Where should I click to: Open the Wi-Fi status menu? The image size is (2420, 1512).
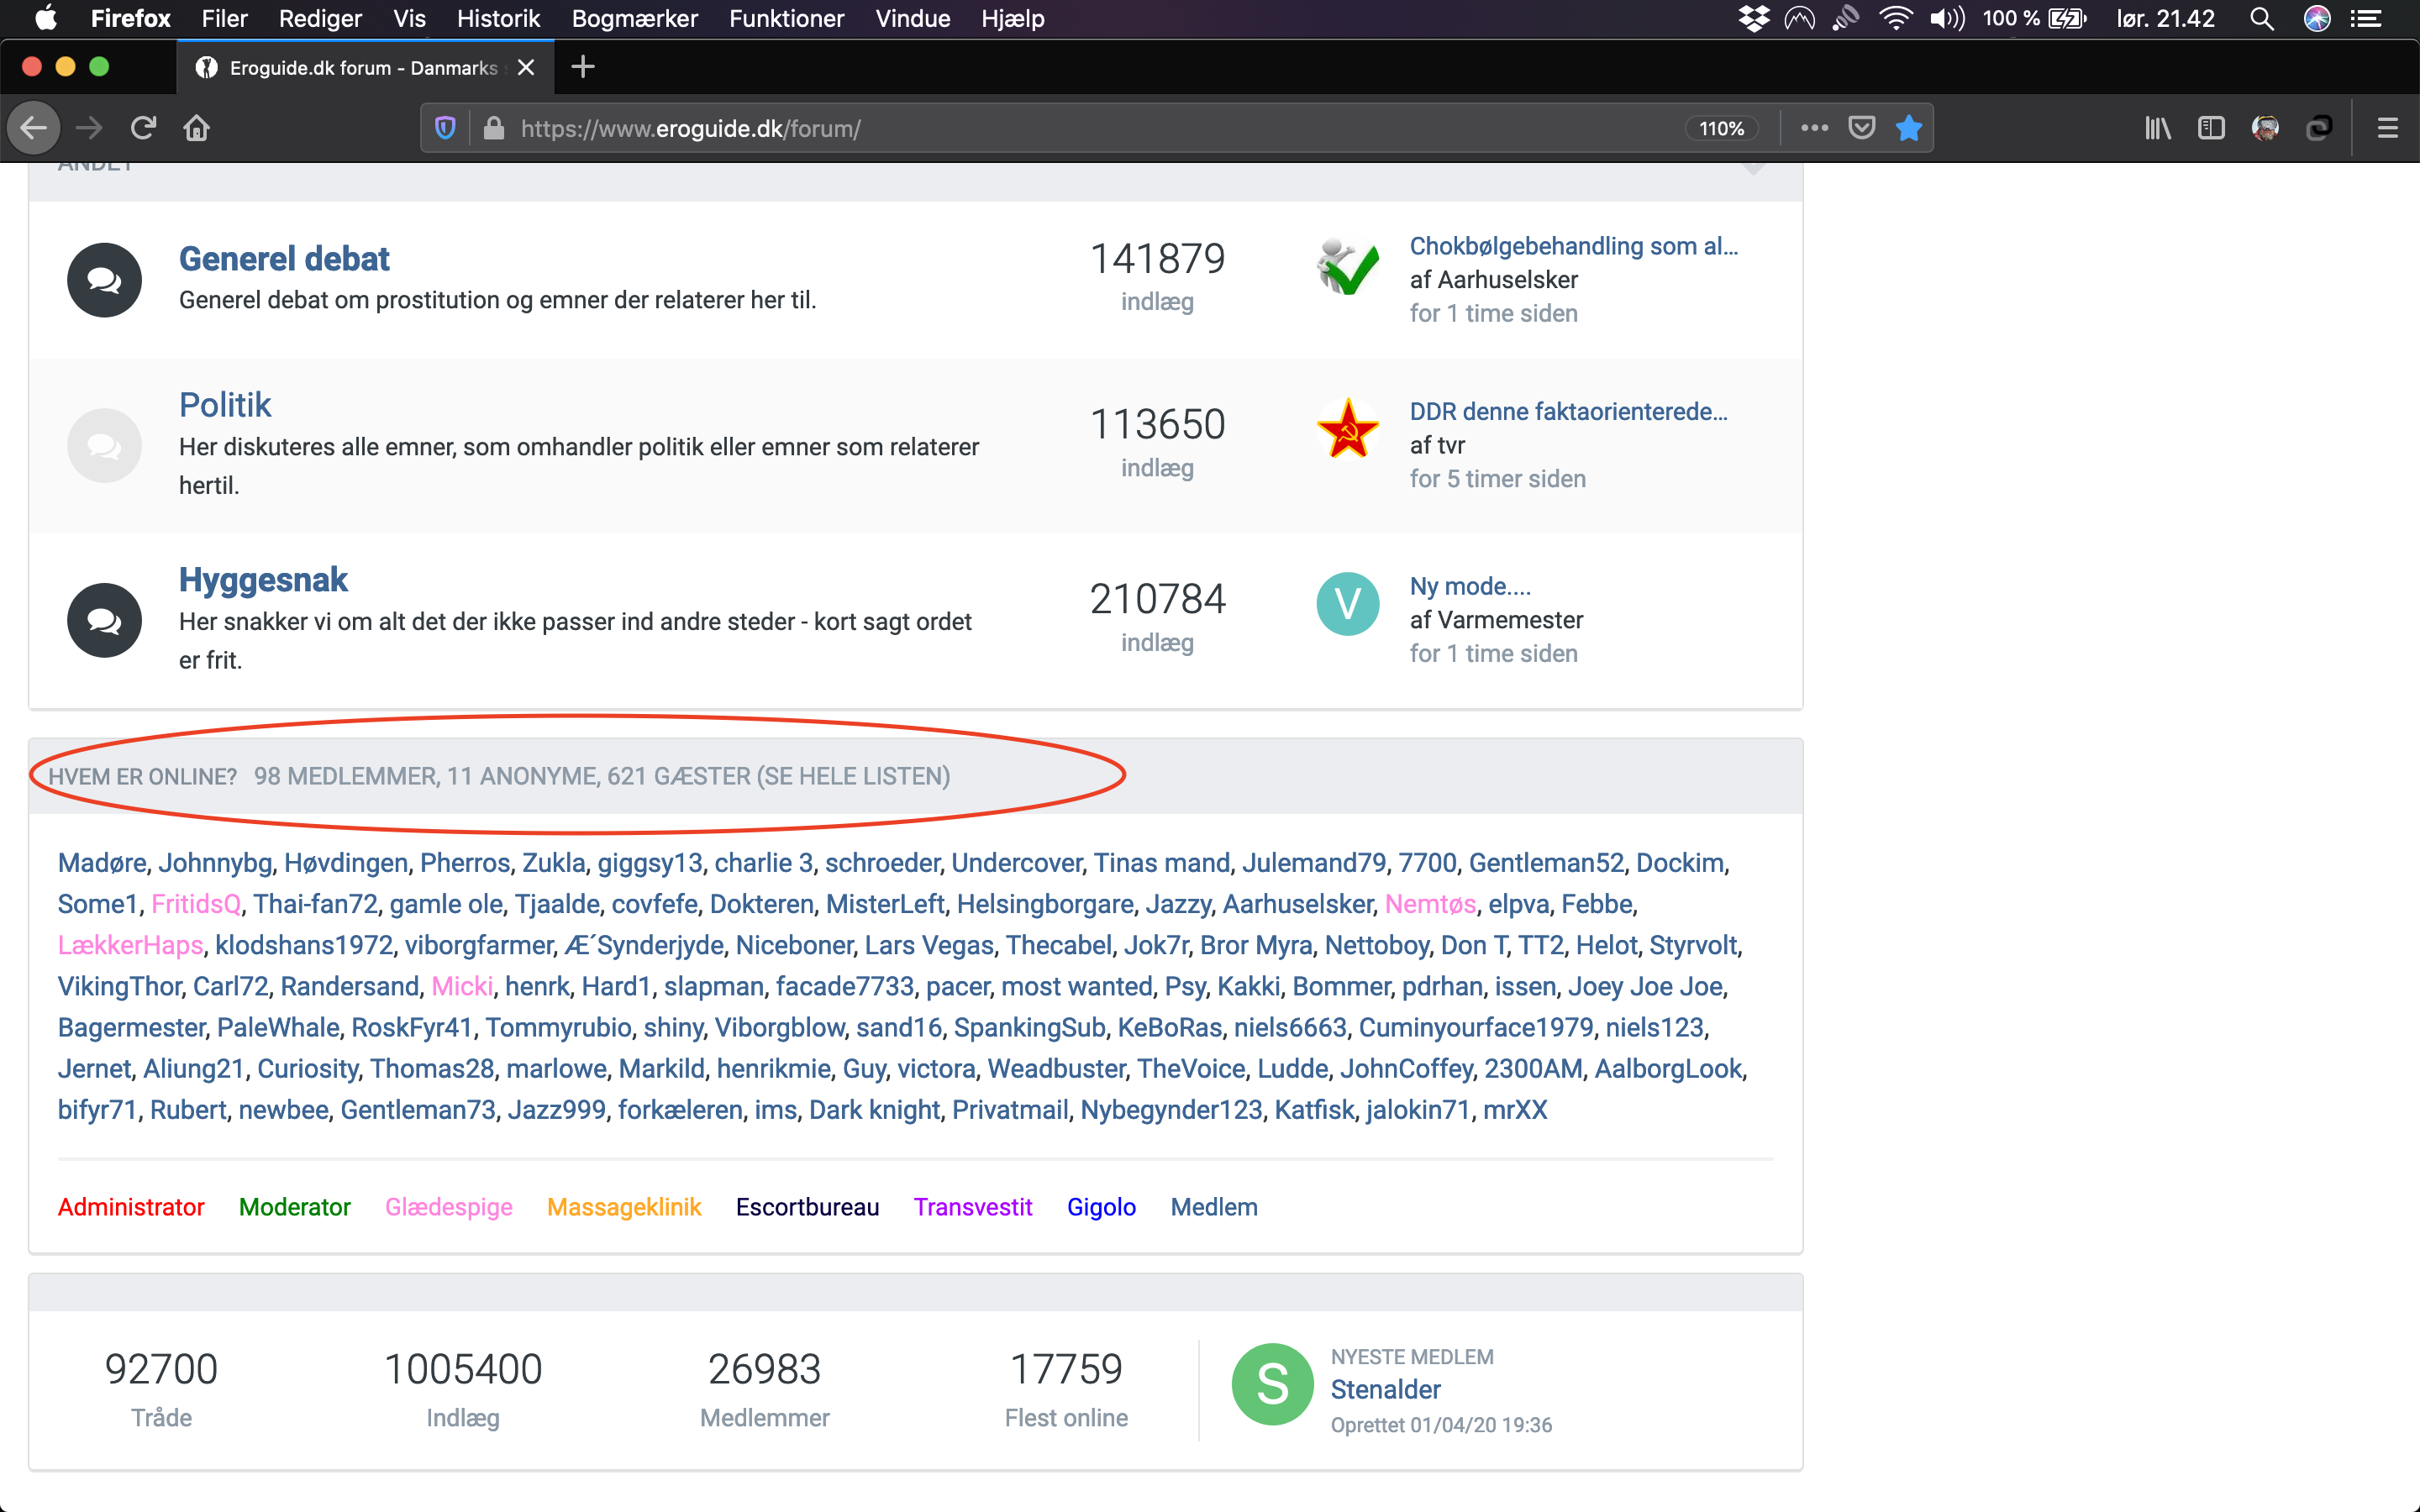(x=1895, y=18)
